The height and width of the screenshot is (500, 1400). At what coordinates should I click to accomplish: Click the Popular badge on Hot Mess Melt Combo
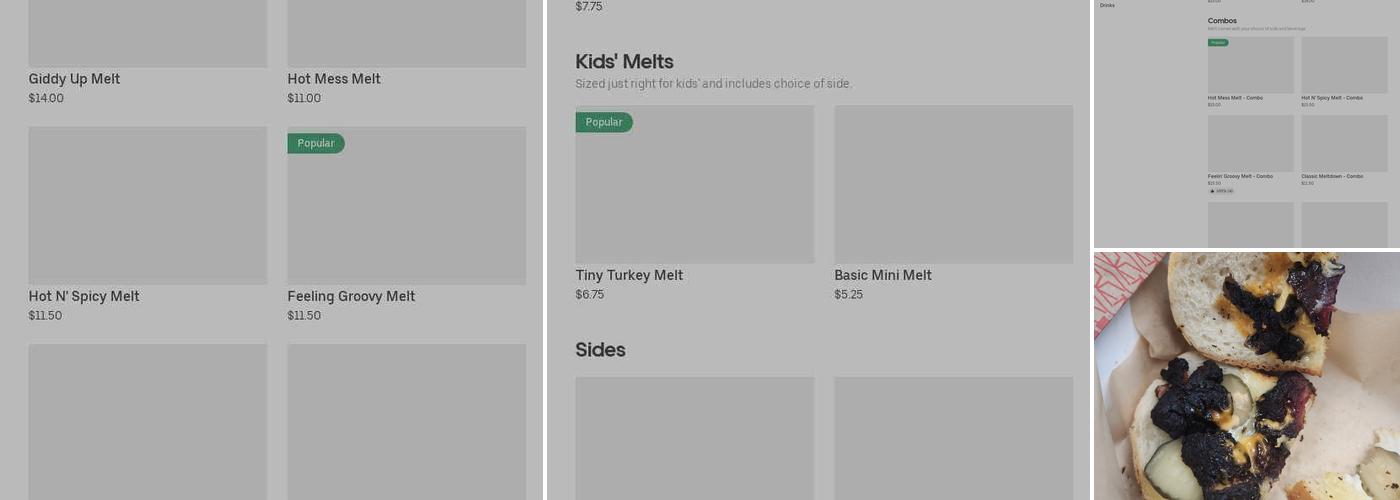click(1218, 43)
